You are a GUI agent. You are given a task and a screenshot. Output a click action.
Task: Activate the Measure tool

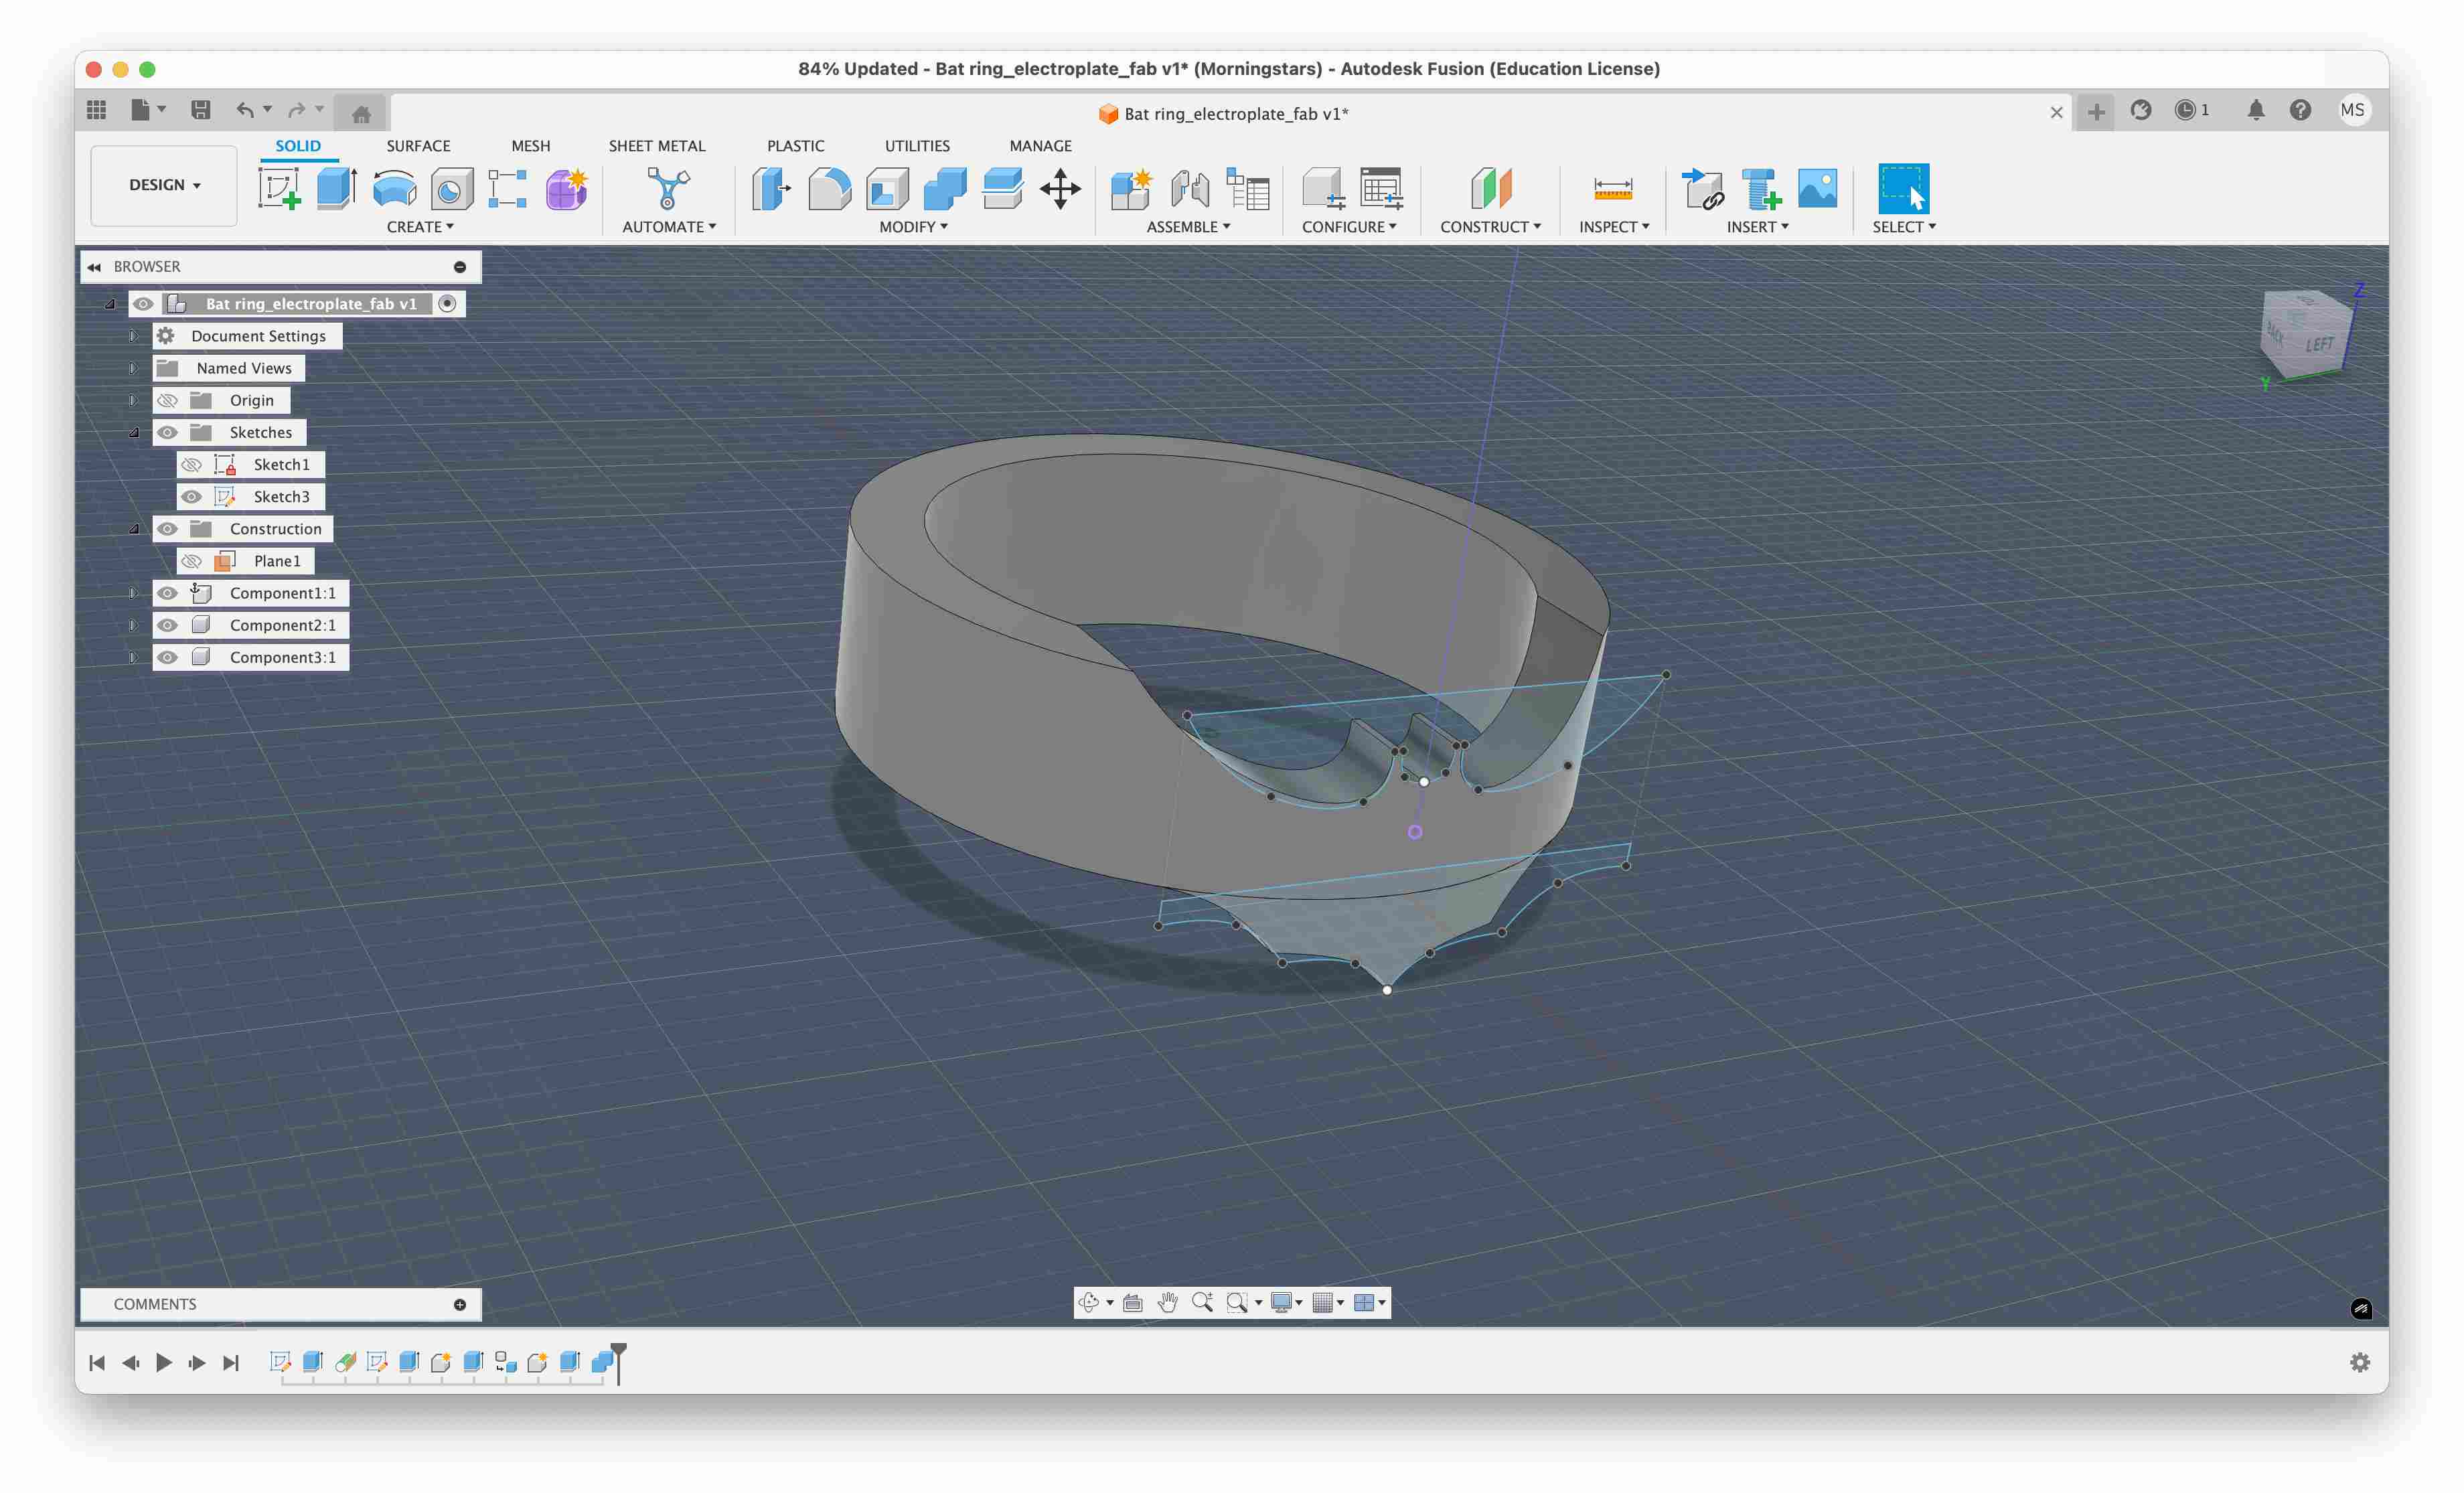(1613, 188)
